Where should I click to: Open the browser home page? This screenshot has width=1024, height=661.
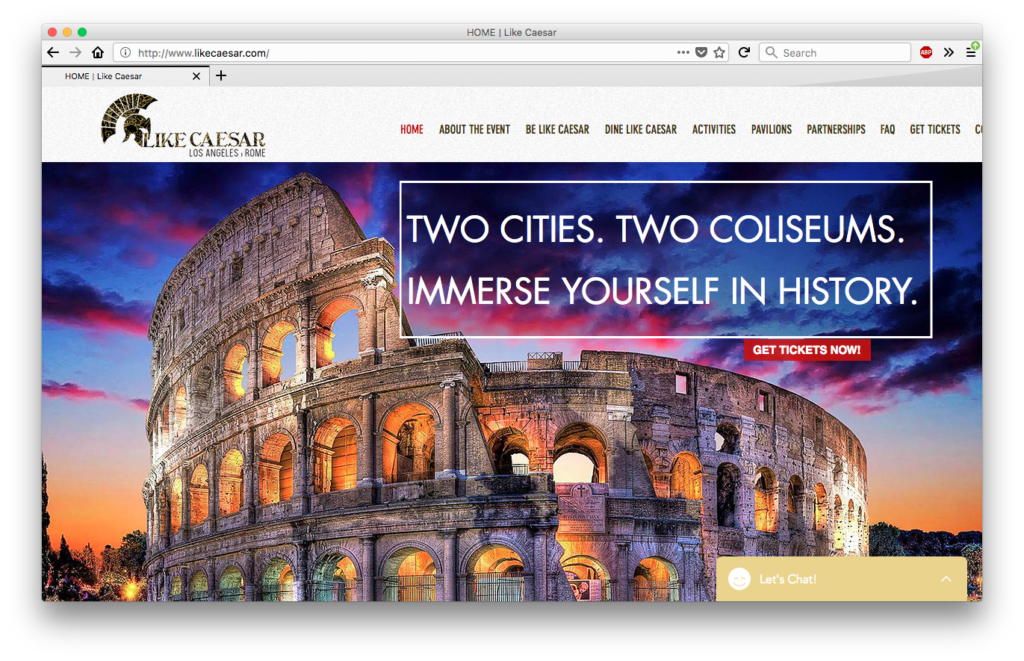coord(98,52)
